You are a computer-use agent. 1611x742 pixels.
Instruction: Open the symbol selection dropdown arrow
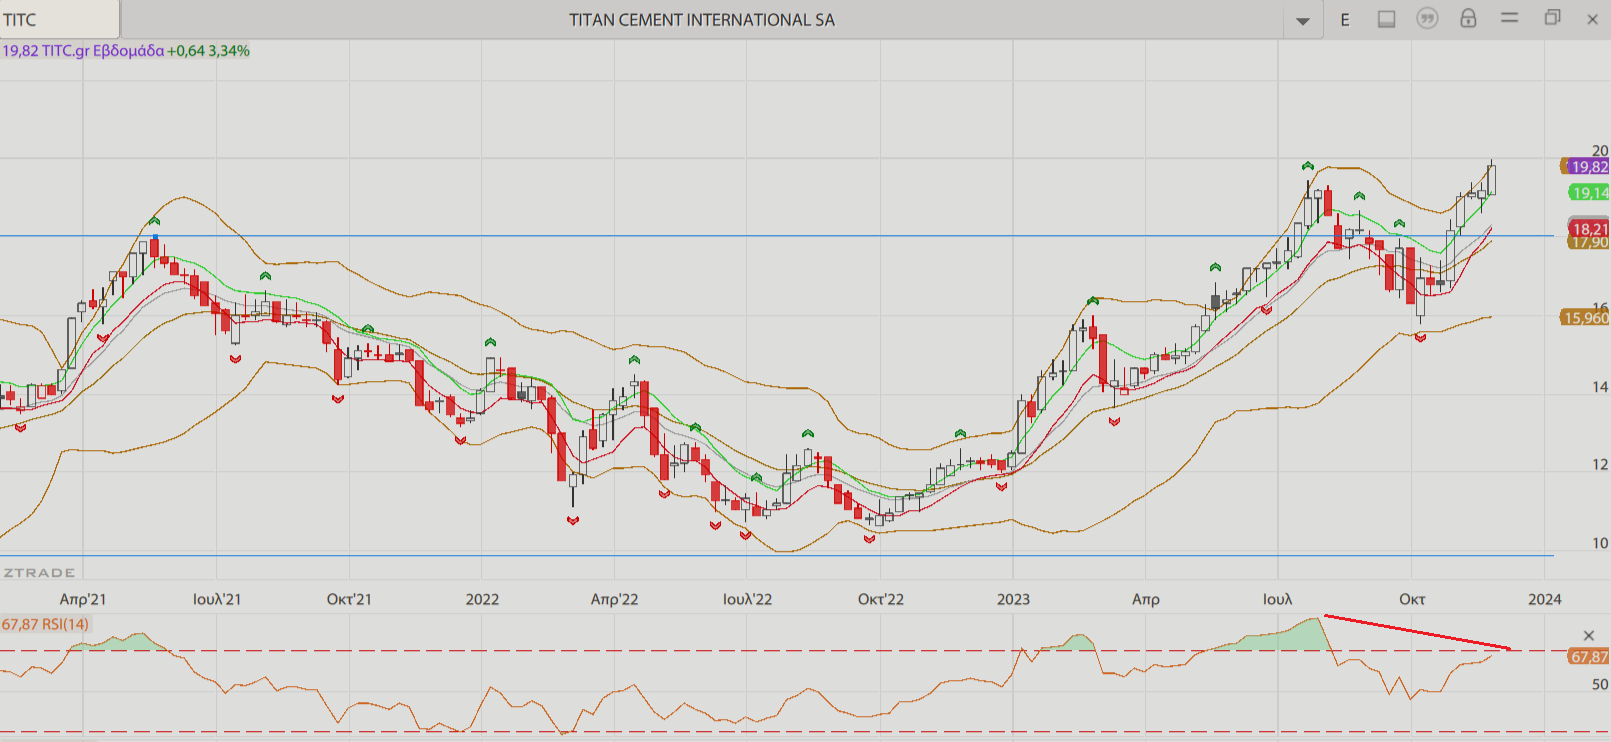[1302, 21]
